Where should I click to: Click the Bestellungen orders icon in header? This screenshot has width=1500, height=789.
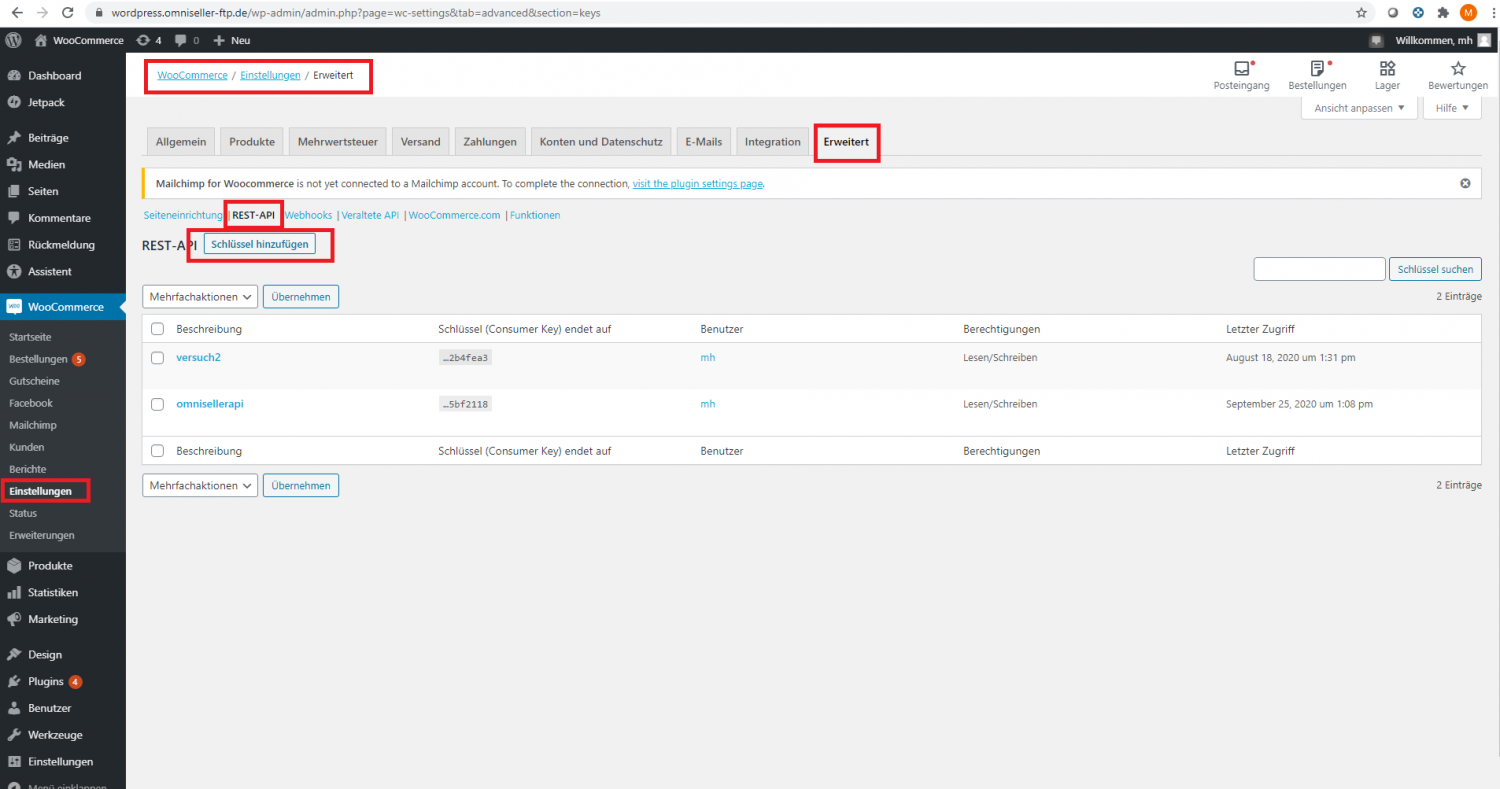[1317, 69]
